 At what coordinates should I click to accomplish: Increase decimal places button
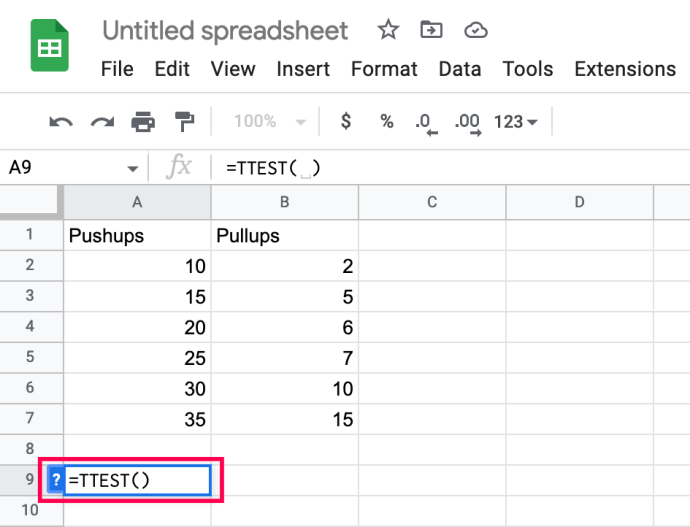pos(466,122)
